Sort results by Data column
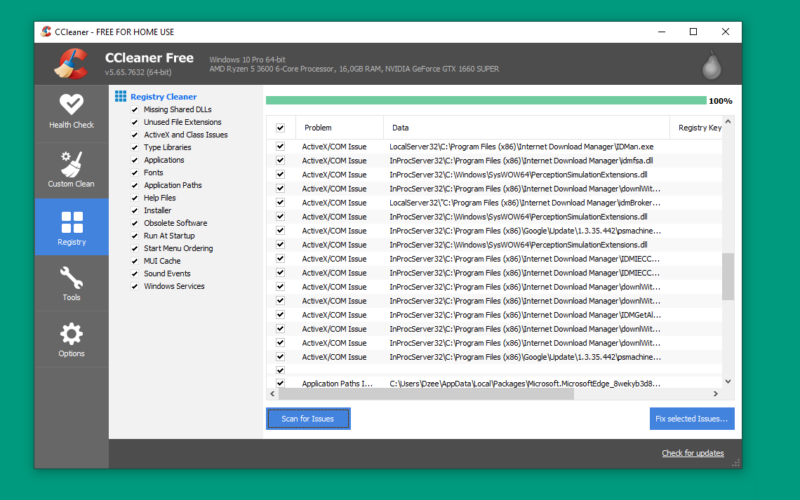The image size is (800, 500). tap(526, 128)
